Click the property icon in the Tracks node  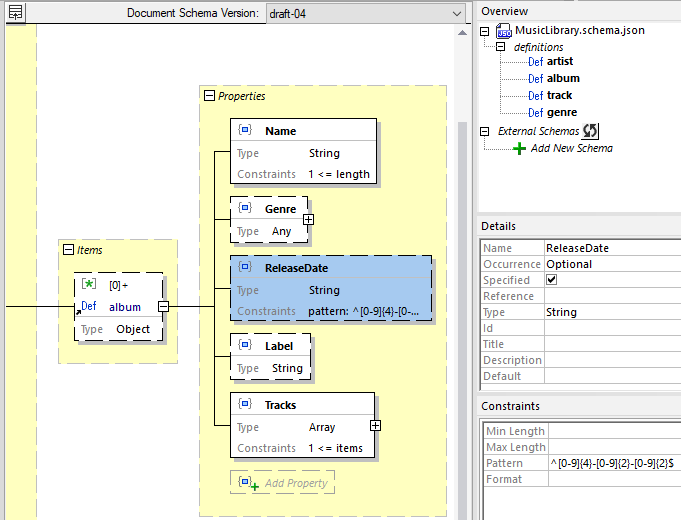click(x=245, y=405)
